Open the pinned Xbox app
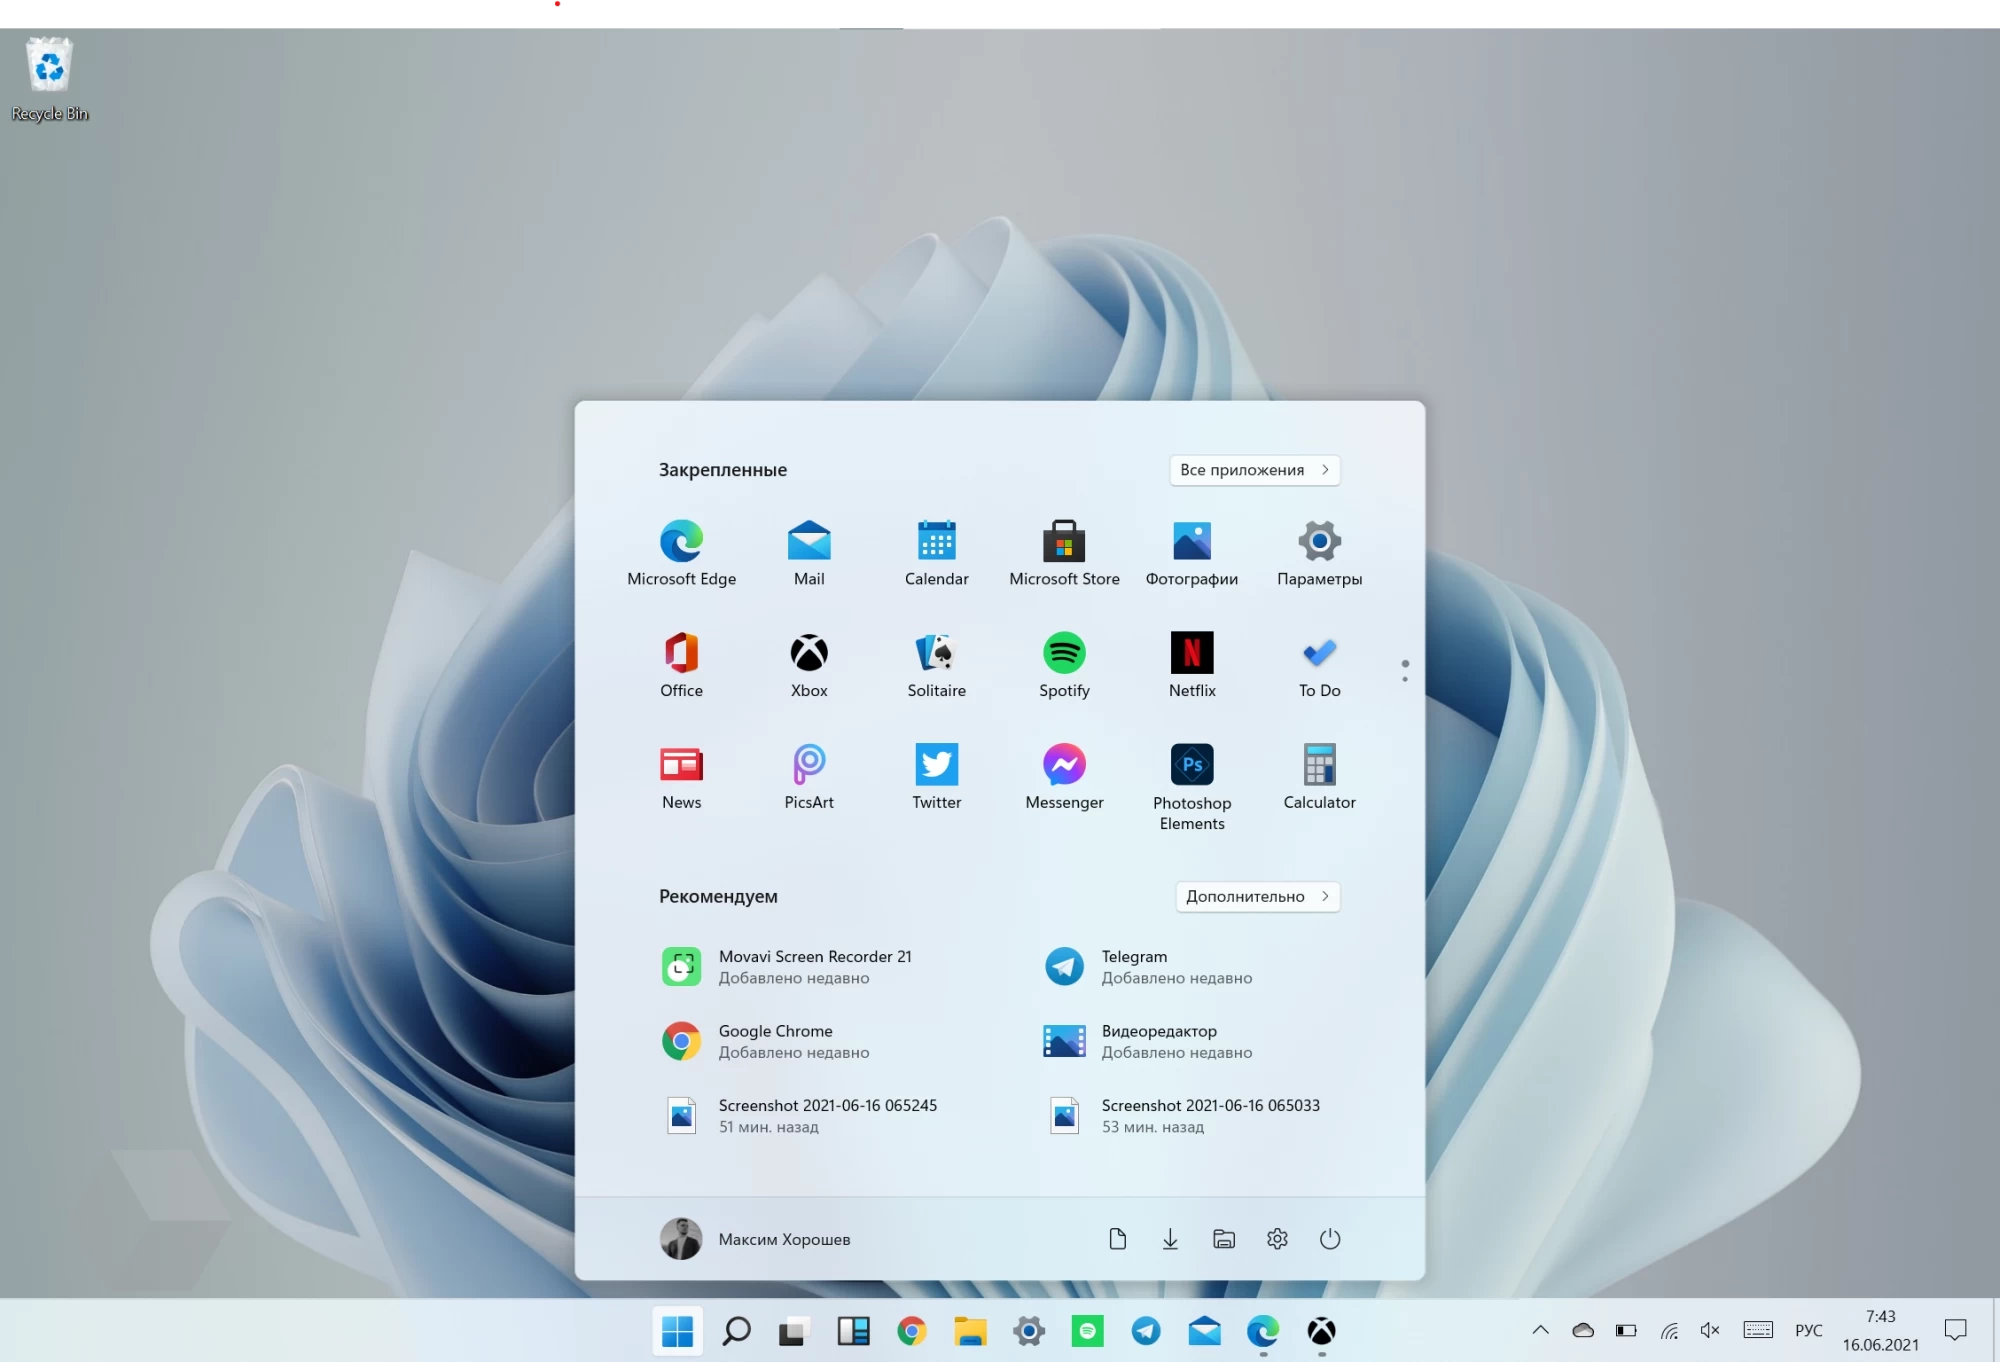Screen dimensions: 2000x1362 coord(809,665)
